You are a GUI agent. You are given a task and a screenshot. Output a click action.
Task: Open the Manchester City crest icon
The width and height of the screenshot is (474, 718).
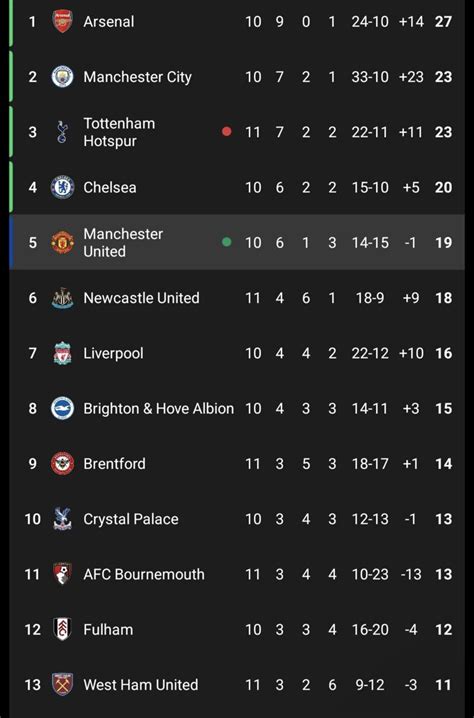point(62,76)
